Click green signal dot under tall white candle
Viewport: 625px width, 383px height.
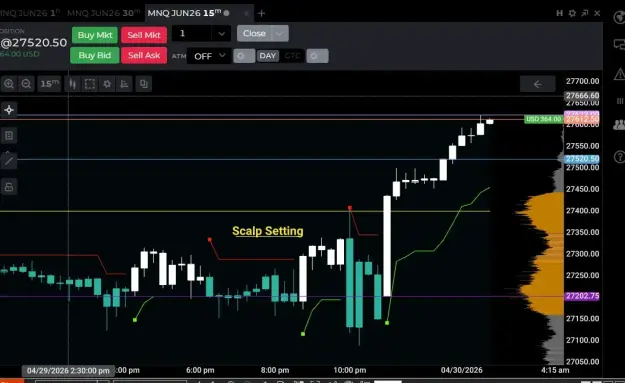[387, 323]
